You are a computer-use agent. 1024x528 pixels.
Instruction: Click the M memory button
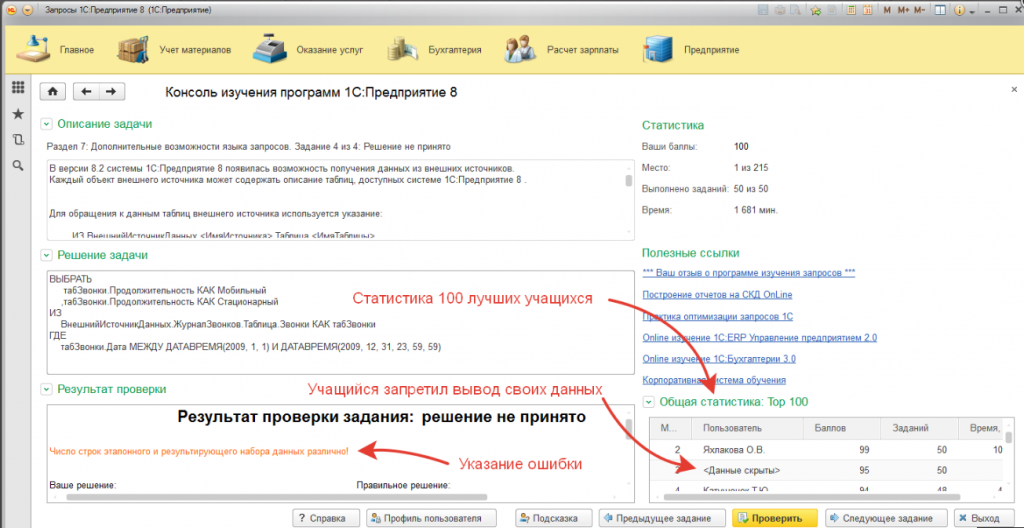tap(887, 10)
